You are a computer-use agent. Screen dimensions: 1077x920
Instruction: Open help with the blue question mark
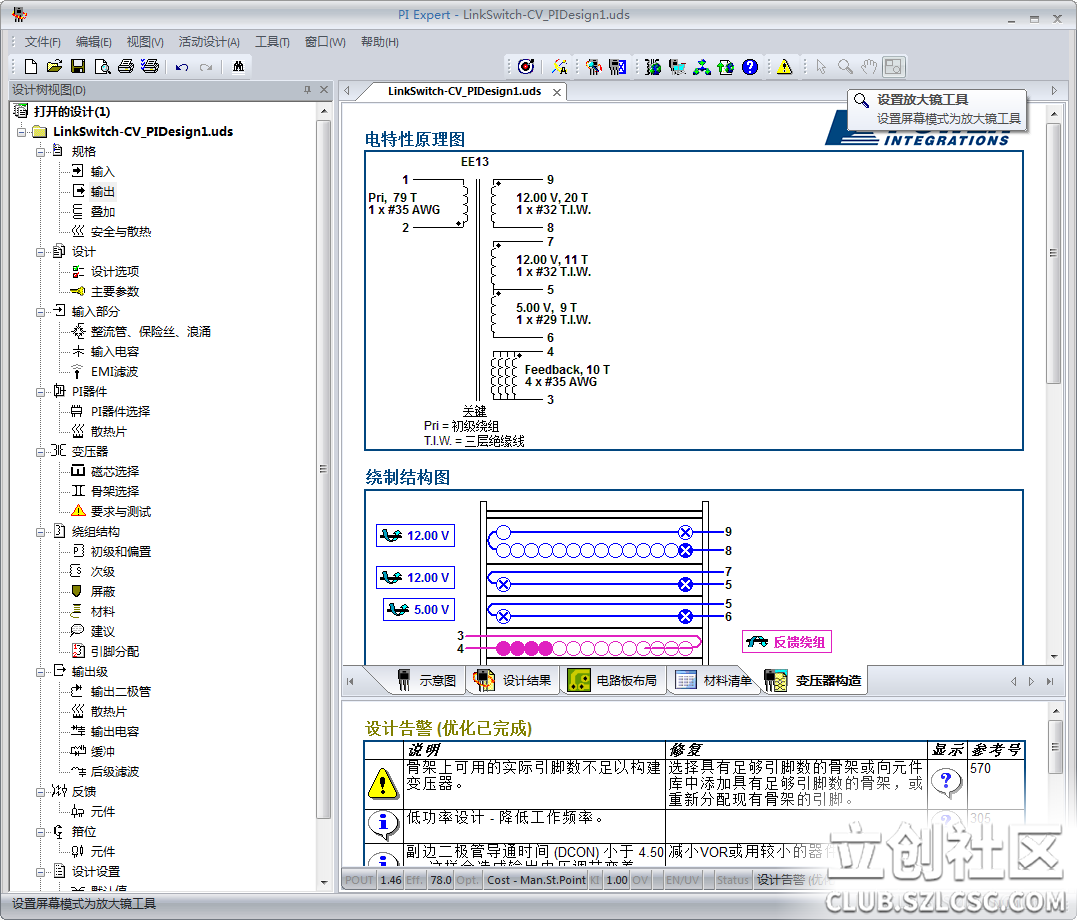750,67
